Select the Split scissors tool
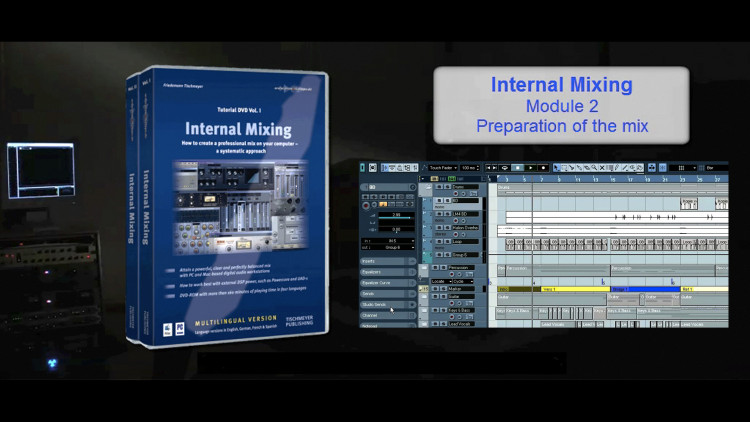Image resolution: width=750 pixels, height=422 pixels. tap(572, 167)
